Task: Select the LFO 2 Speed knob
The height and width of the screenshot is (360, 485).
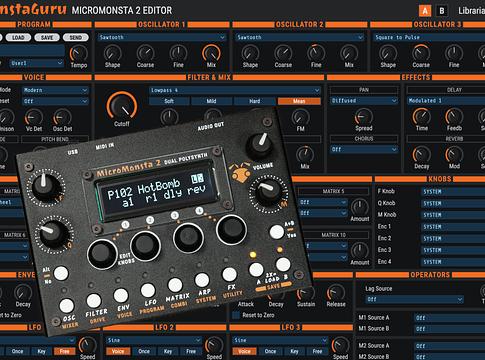Action: (214, 345)
